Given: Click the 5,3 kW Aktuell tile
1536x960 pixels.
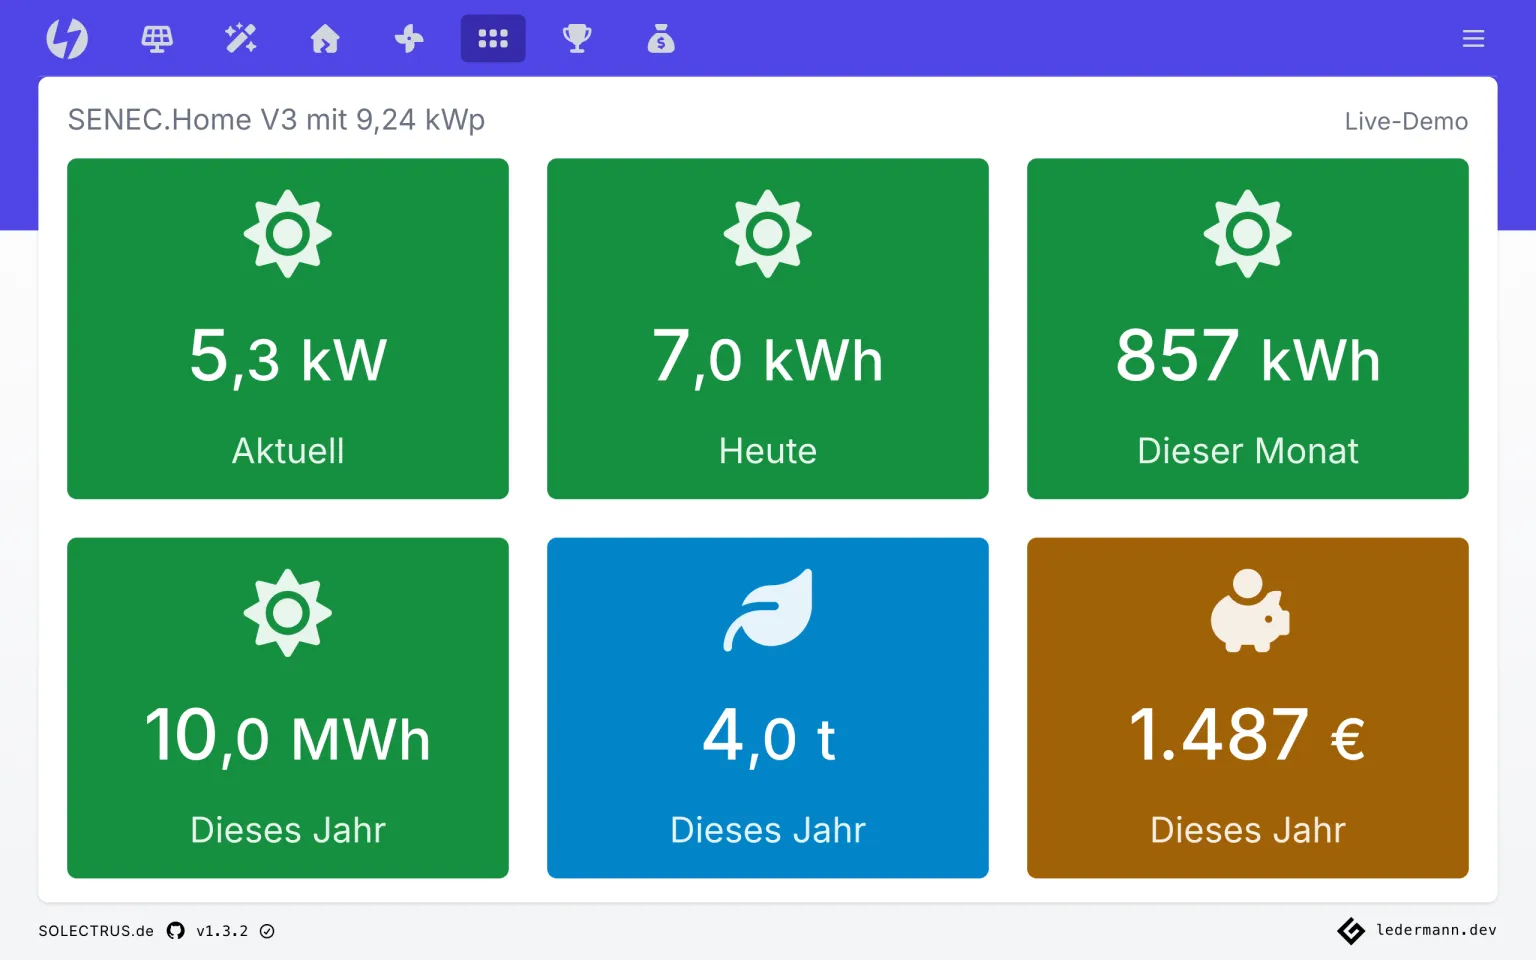Looking at the screenshot, I should click(288, 328).
